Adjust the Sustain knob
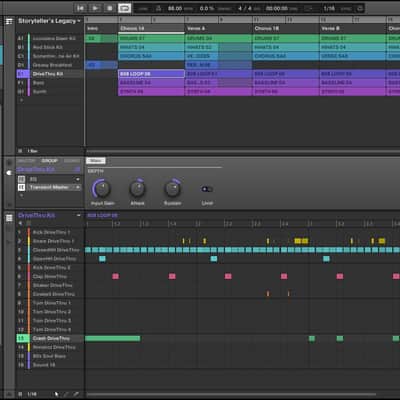The image size is (400, 400). click(173, 189)
